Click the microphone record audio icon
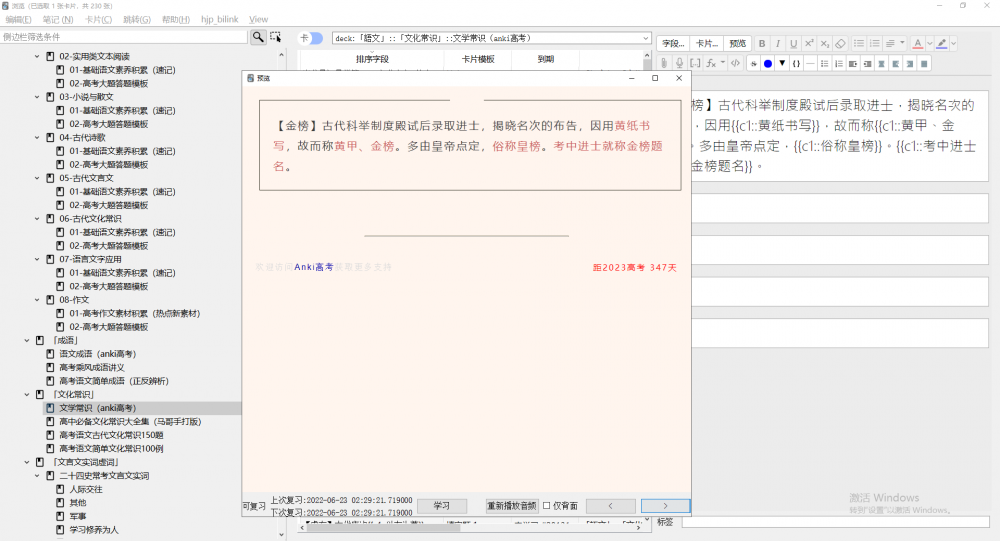 pyautogui.click(x=680, y=63)
